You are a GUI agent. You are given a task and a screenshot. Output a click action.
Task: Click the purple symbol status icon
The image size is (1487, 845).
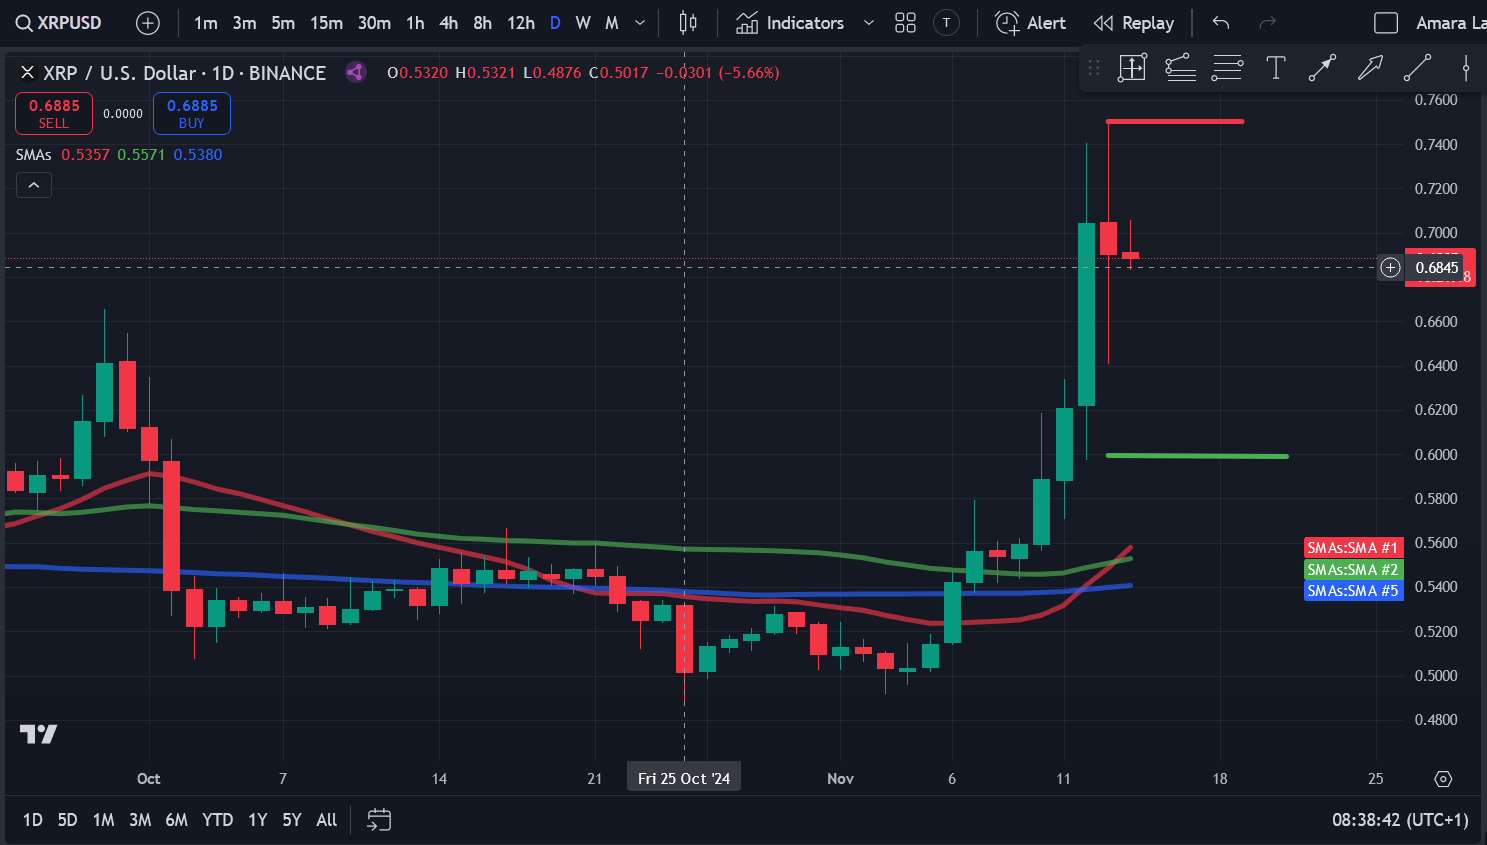(355, 72)
